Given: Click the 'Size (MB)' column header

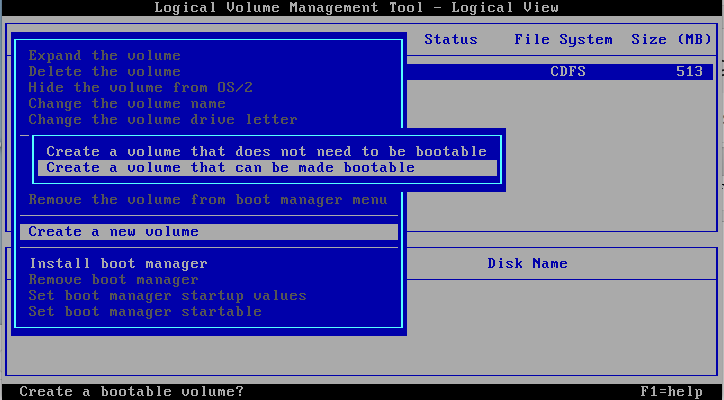Looking at the screenshot, I should [x=671, y=40].
